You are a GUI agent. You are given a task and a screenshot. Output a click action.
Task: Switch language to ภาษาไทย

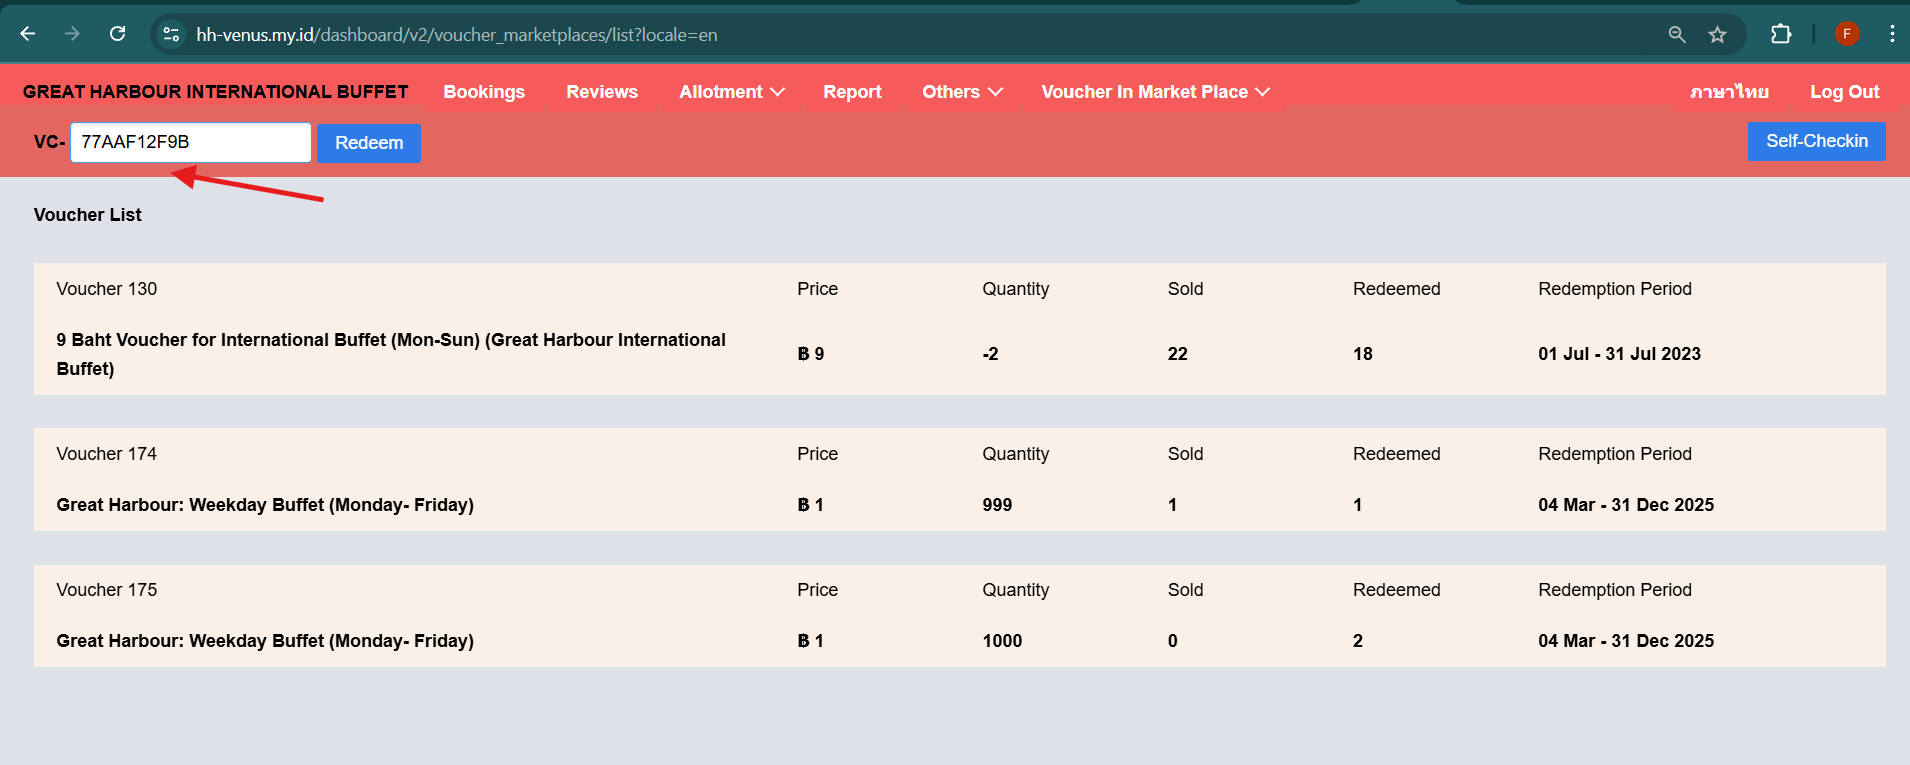coord(1729,92)
